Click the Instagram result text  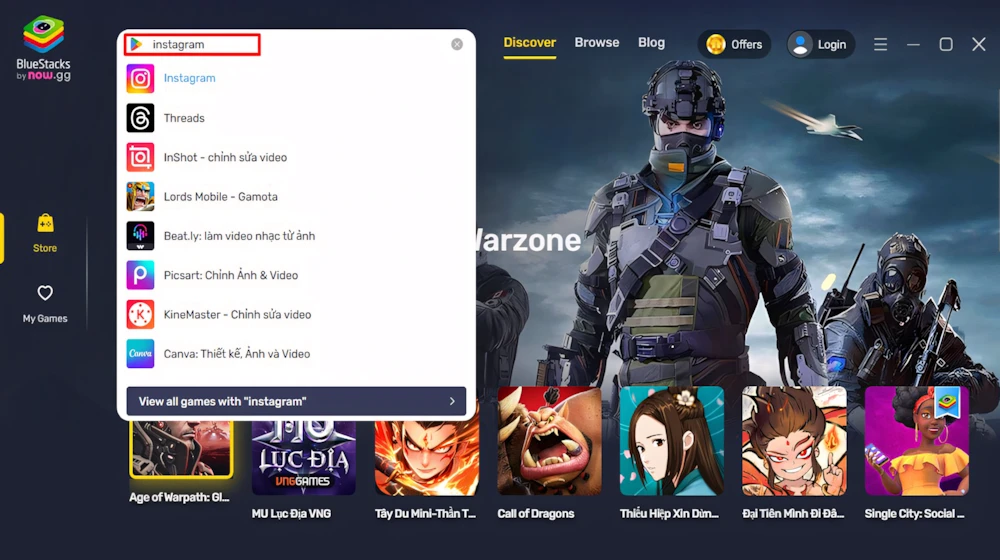click(189, 78)
